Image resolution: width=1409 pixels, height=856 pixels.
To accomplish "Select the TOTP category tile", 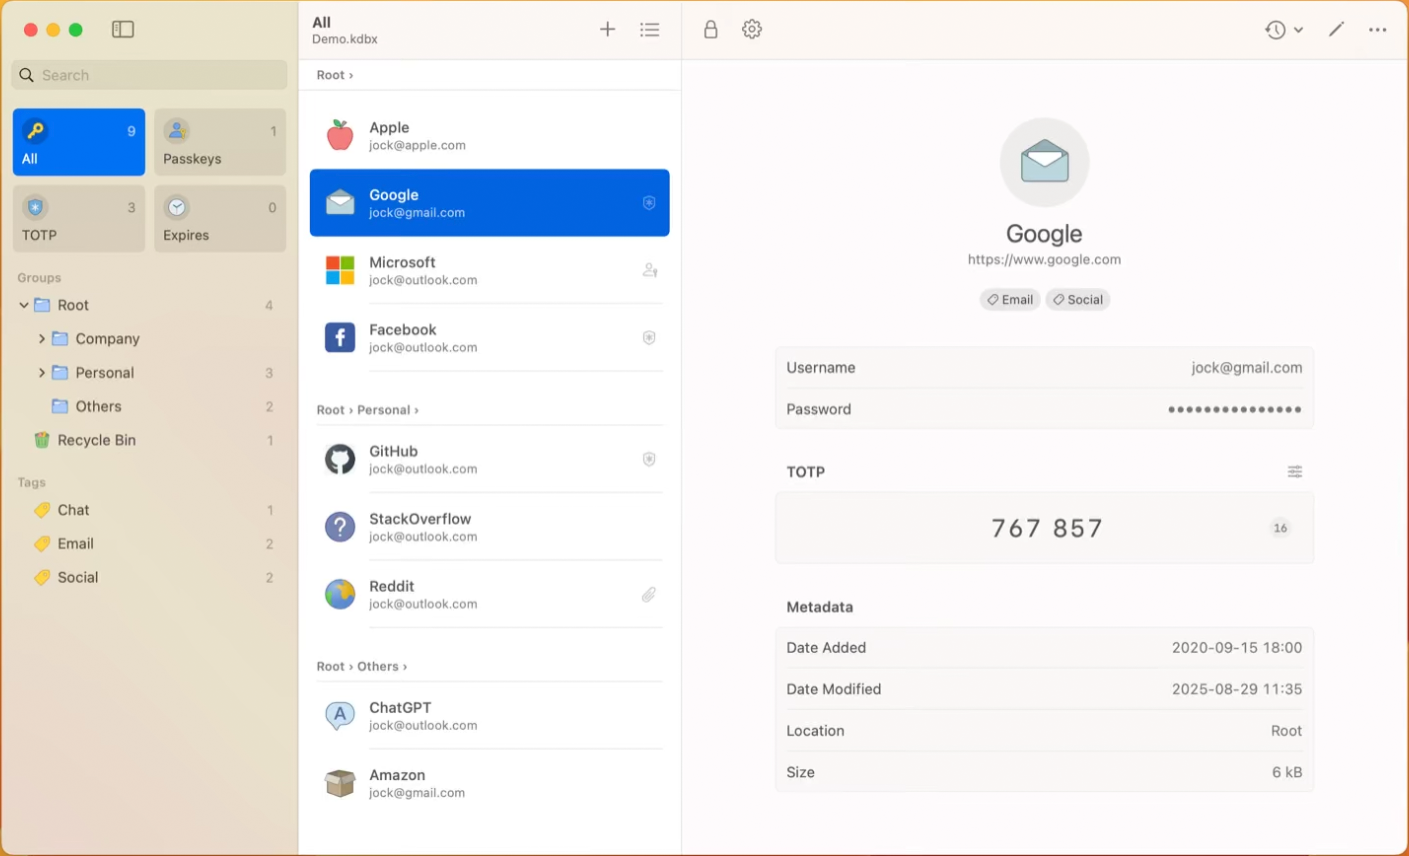I will [x=79, y=218].
